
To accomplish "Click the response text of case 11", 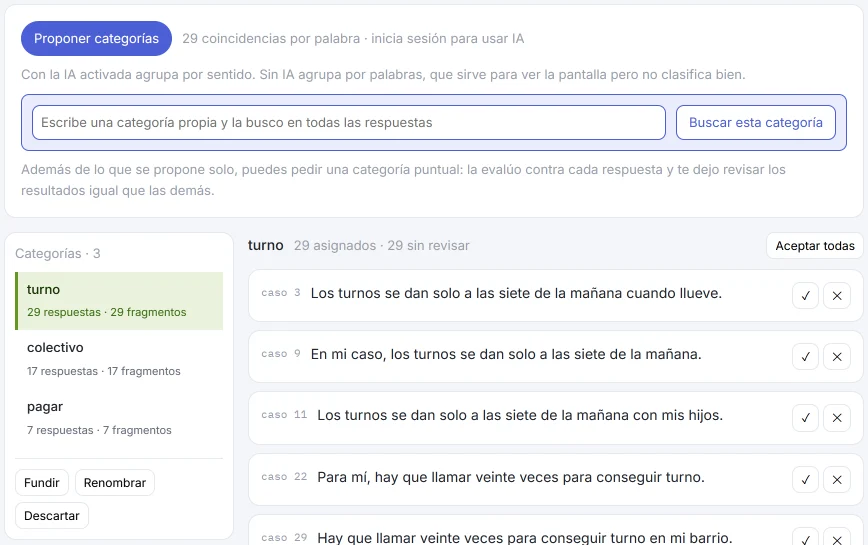I will (x=520, y=415).
